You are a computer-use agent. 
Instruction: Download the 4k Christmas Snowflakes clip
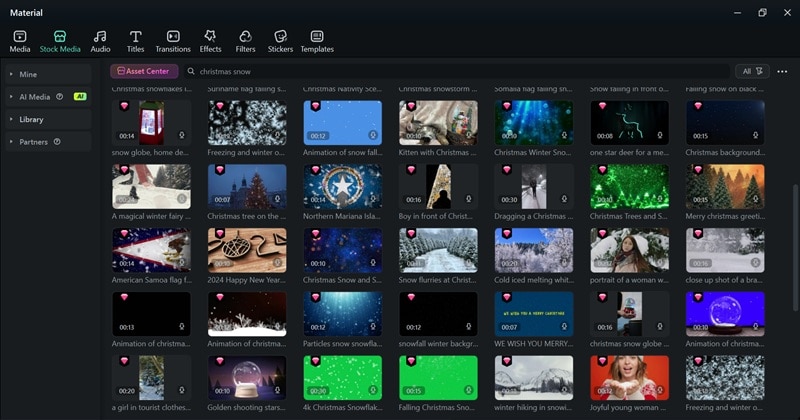coord(373,390)
